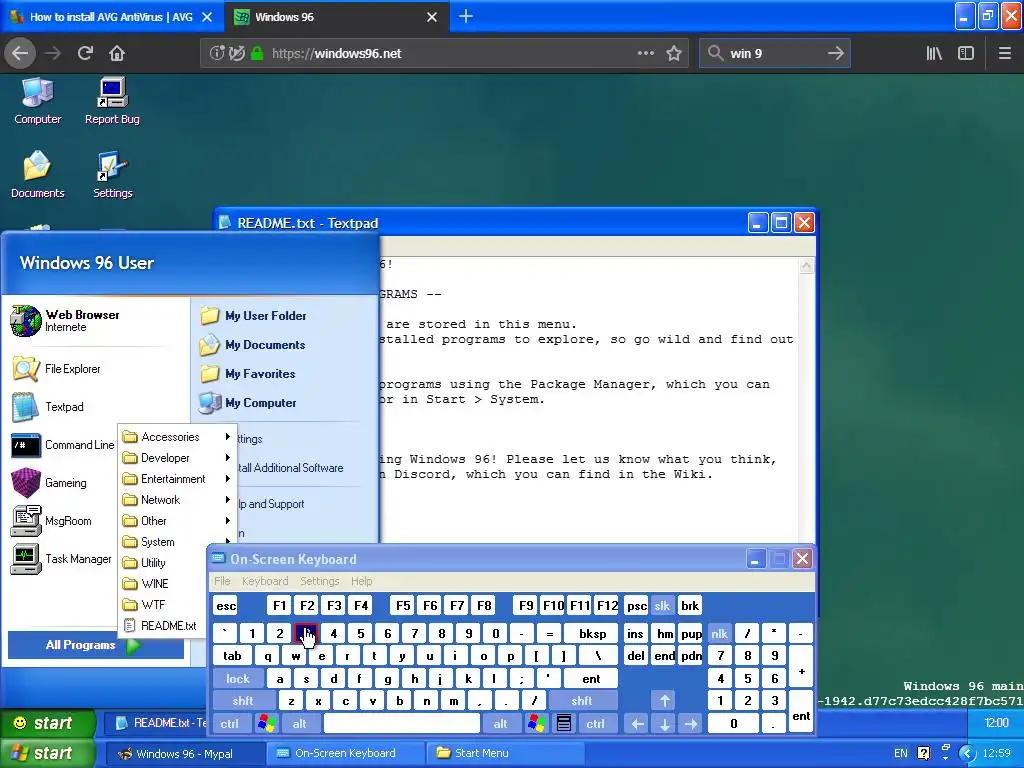Click the browser home icon
This screenshot has height=768, width=1024.
117,54
